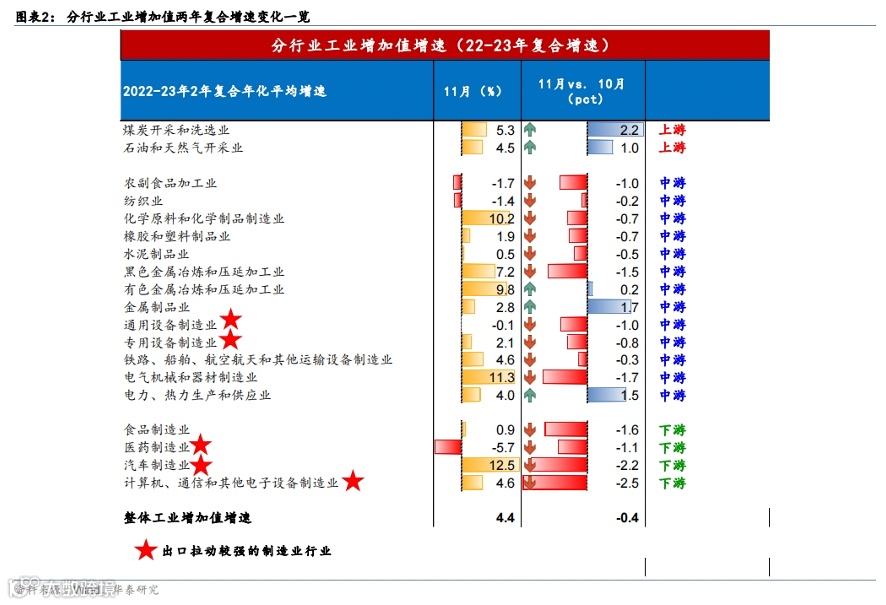Click the down arrow in 食品制造业 row
The image size is (886, 605).
pos(529,430)
